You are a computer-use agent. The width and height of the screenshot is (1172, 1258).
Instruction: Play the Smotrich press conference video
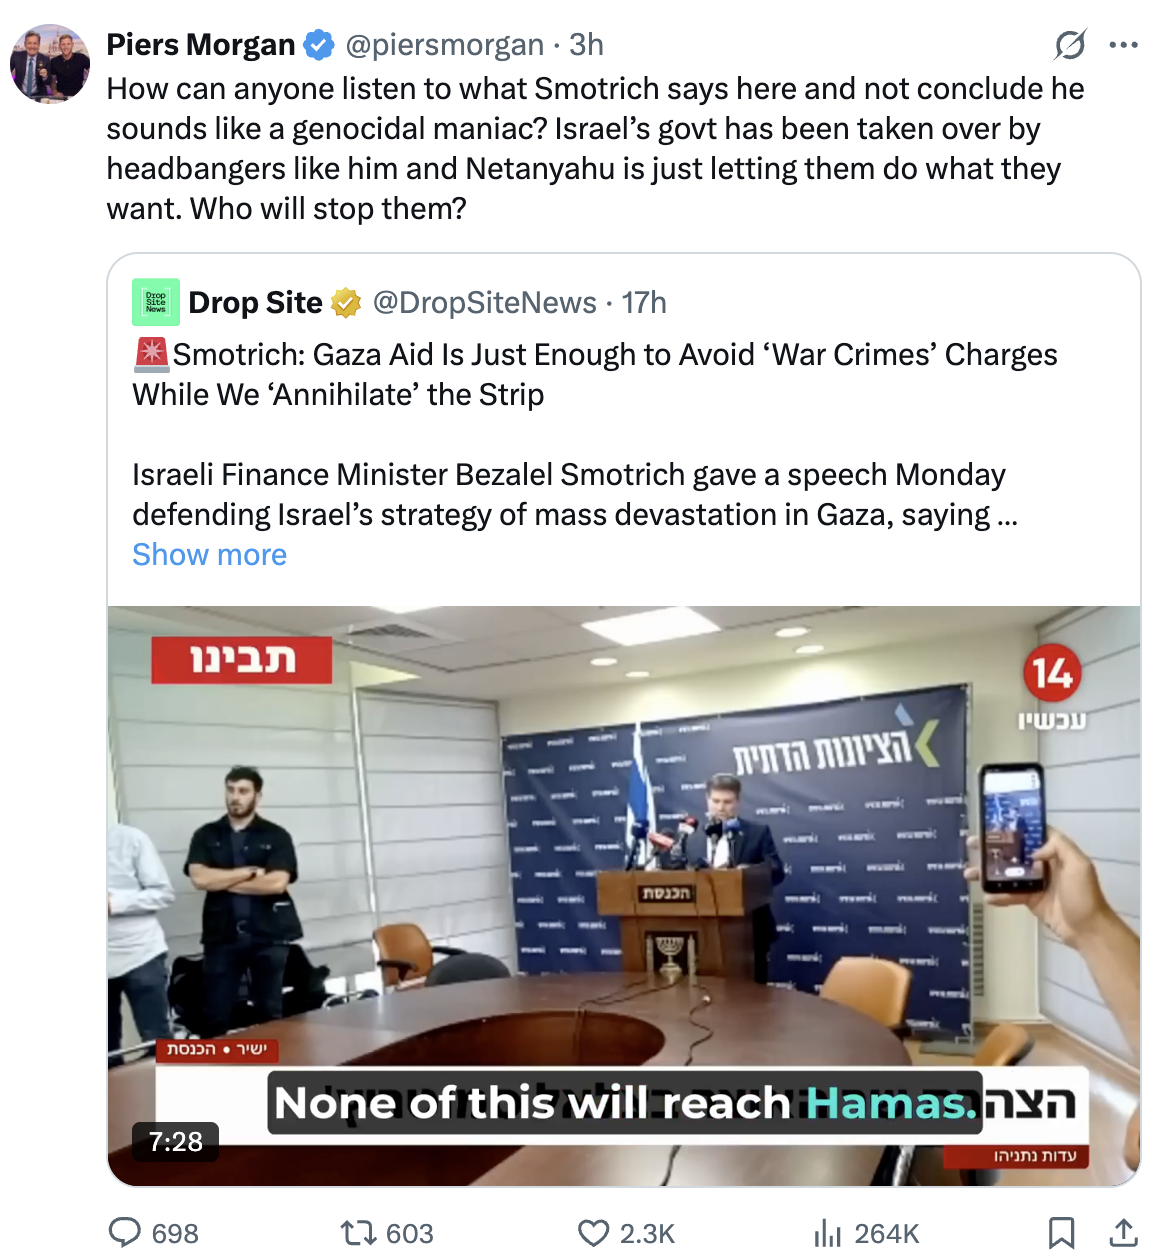[x=624, y=896]
